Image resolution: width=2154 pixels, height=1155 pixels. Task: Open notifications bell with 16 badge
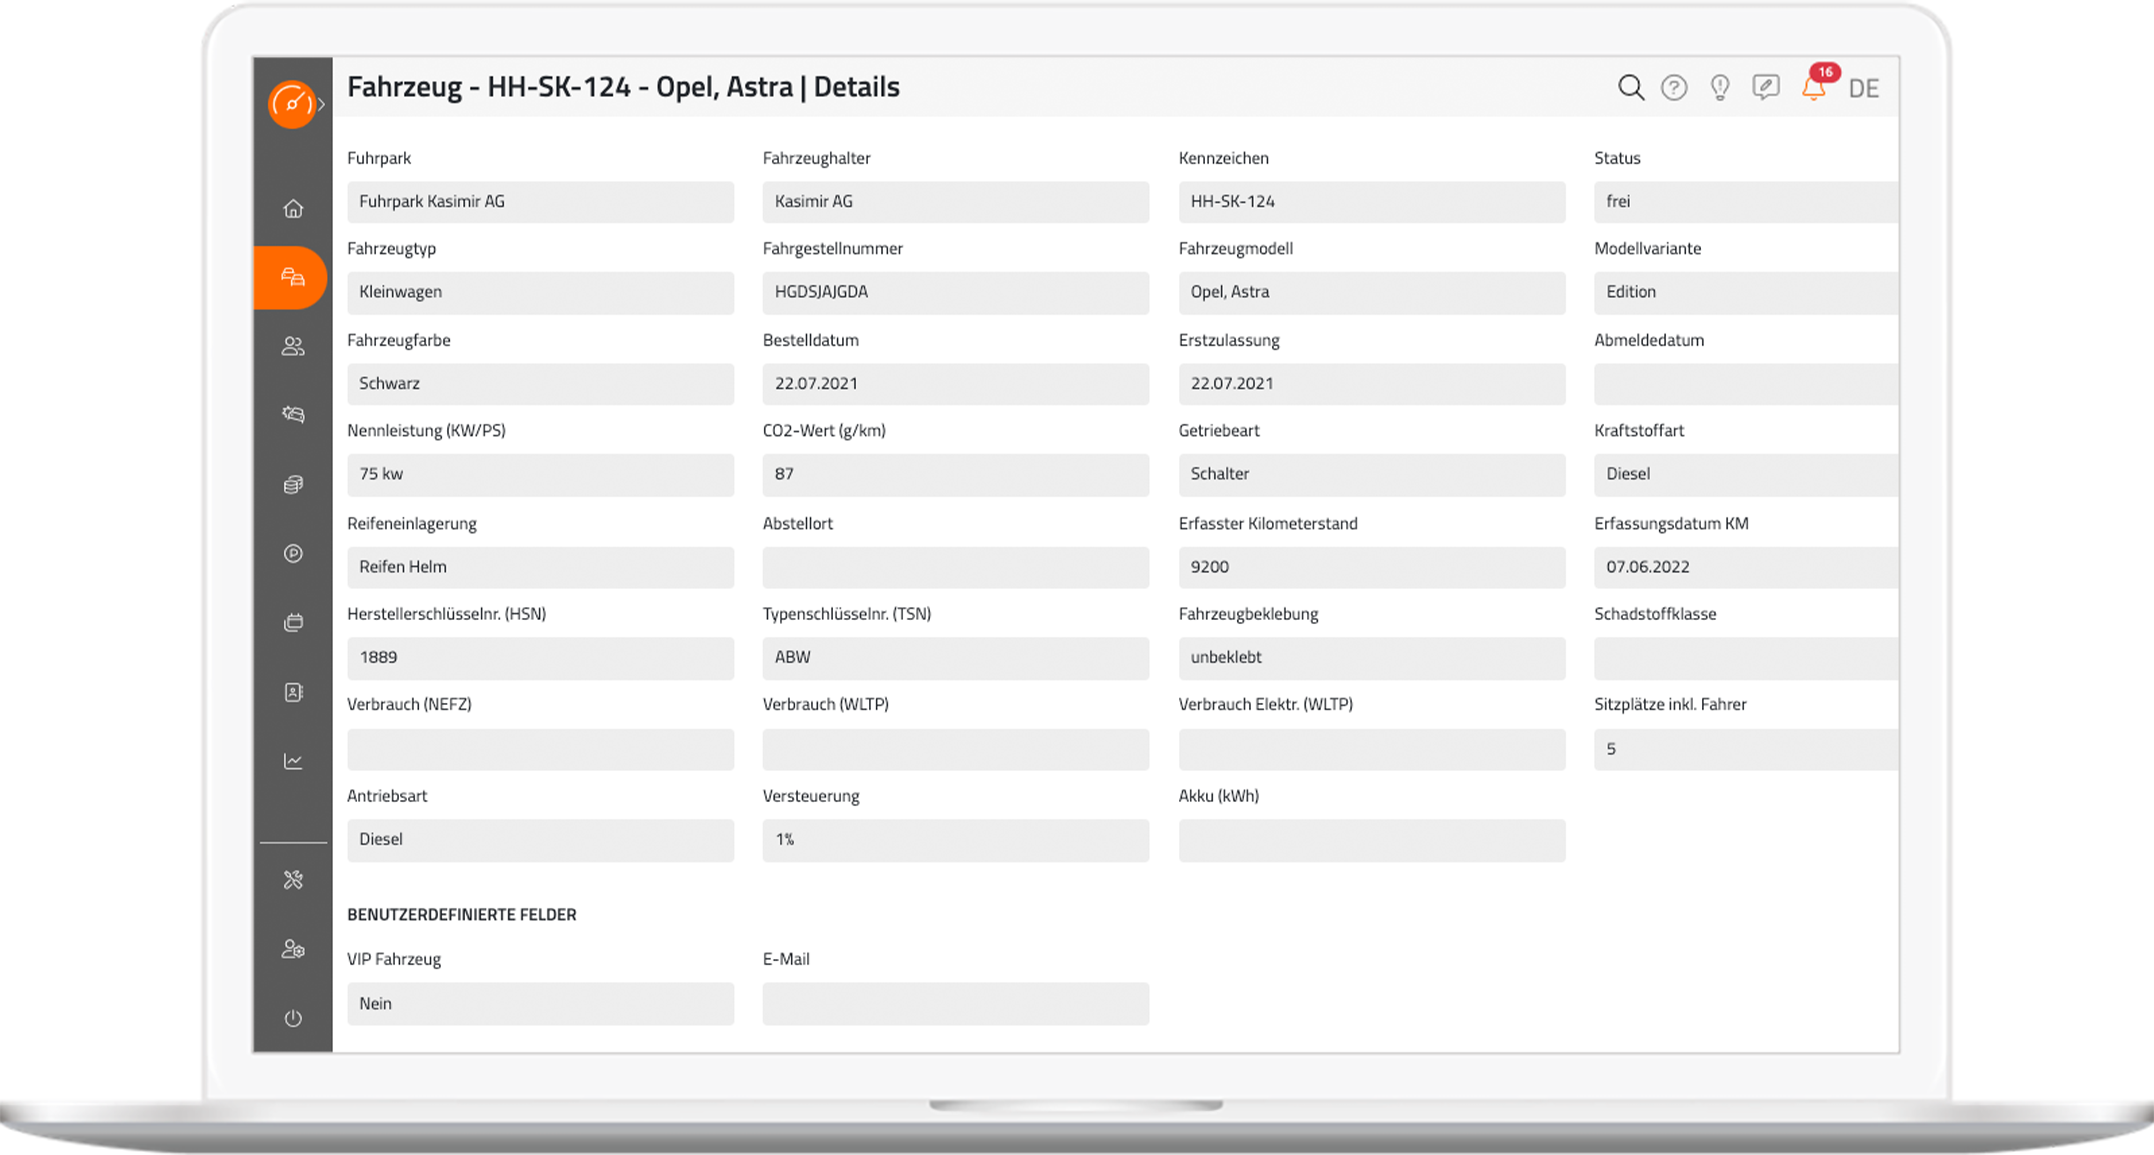click(1814, 88)
